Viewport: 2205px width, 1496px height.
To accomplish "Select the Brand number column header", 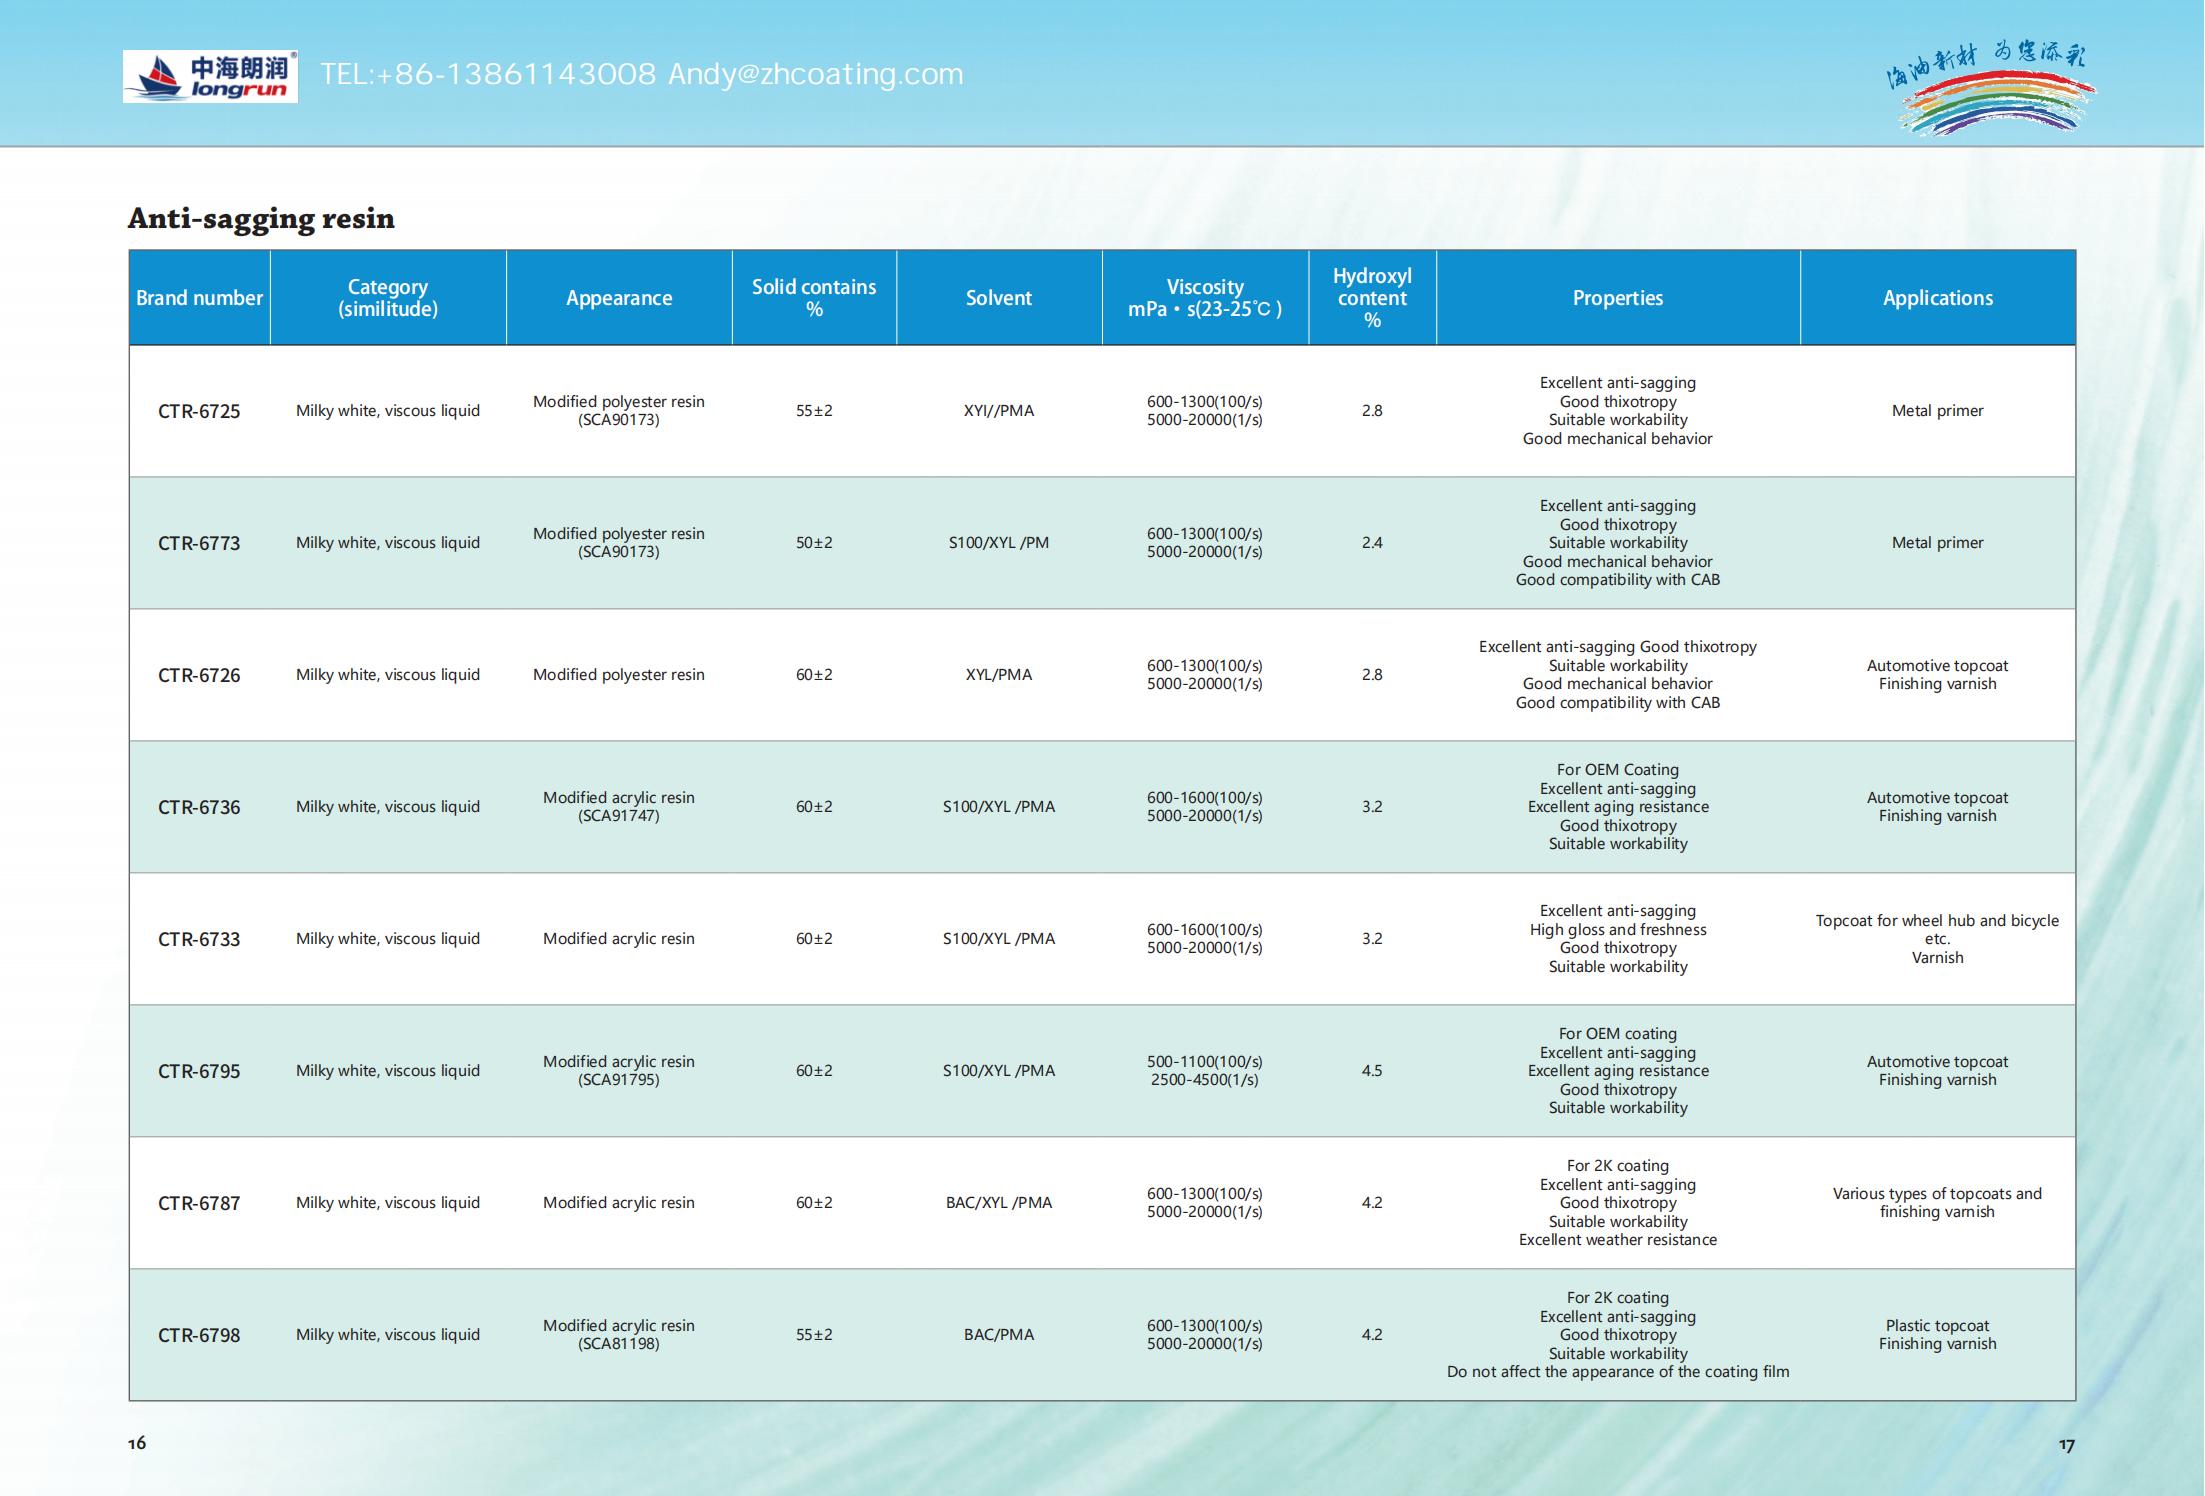I will click(199, 298).
